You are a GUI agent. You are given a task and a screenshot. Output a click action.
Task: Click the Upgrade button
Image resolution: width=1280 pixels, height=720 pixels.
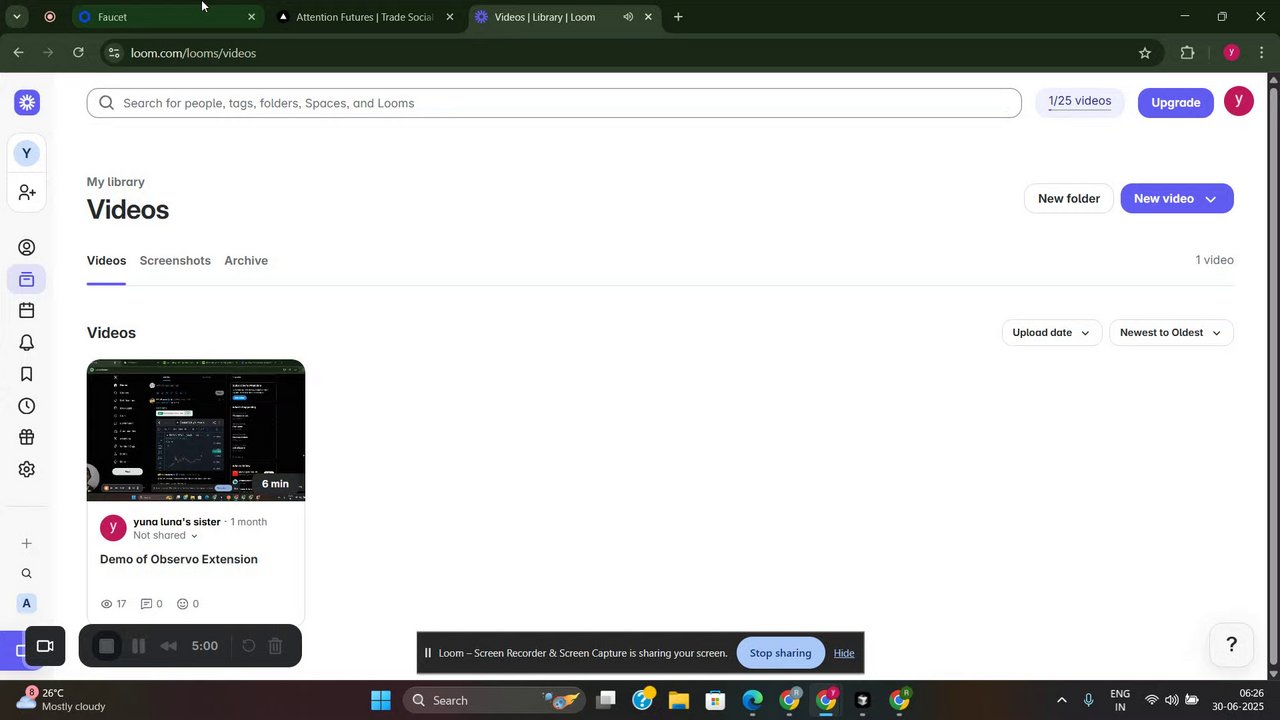click(x=1176, y=102)
